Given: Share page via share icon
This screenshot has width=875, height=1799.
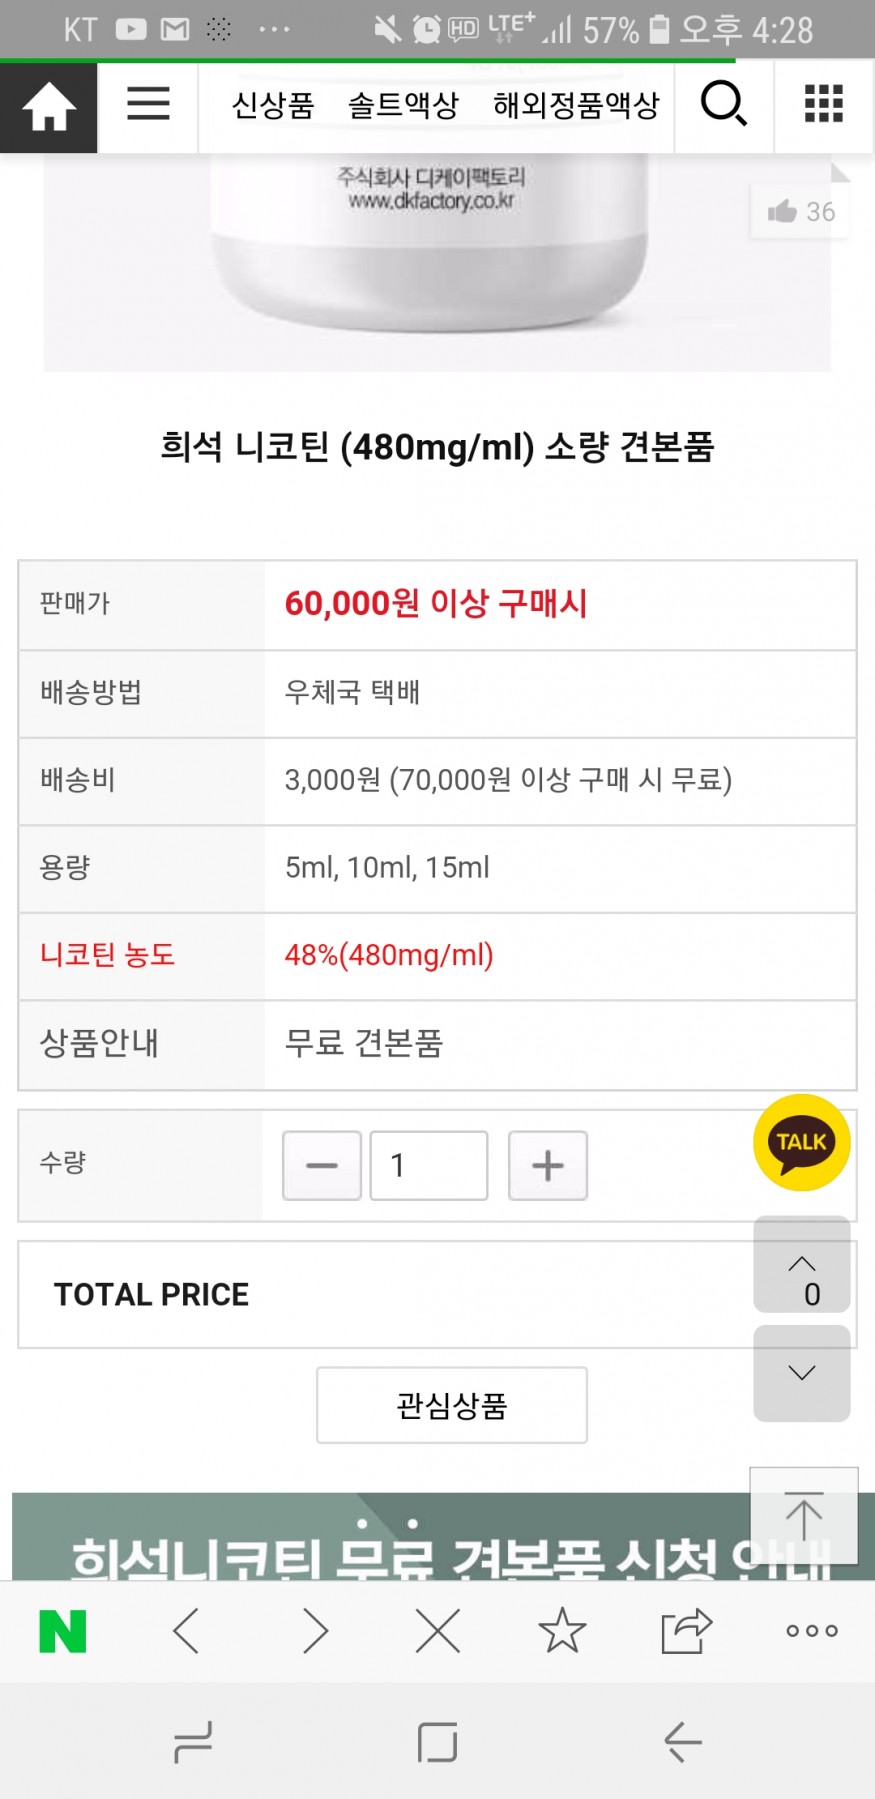Looking at the screenshot, I should click(x=686, y=1631).
